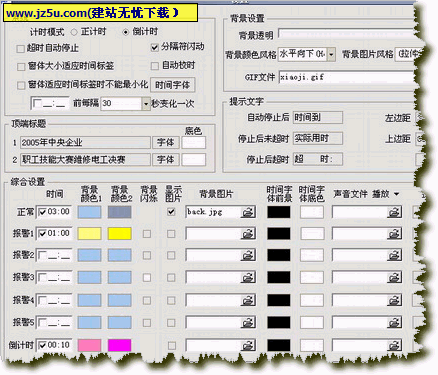Browse background image for 报警5 row
The width and height of the screenshot is (438, 375).
[x=248, y=322]
